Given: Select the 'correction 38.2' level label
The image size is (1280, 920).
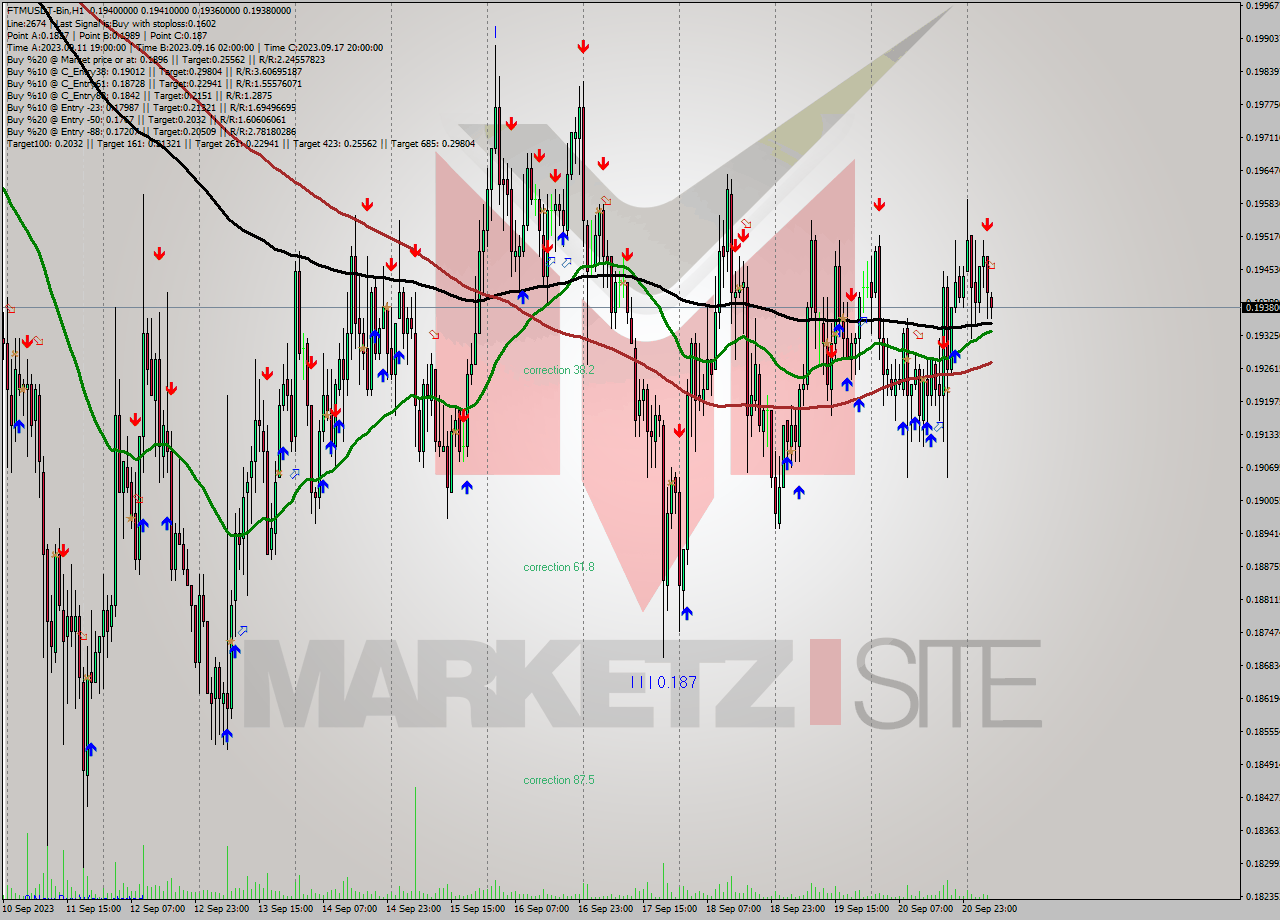Looking at the screenshot, I should point(559,370).
